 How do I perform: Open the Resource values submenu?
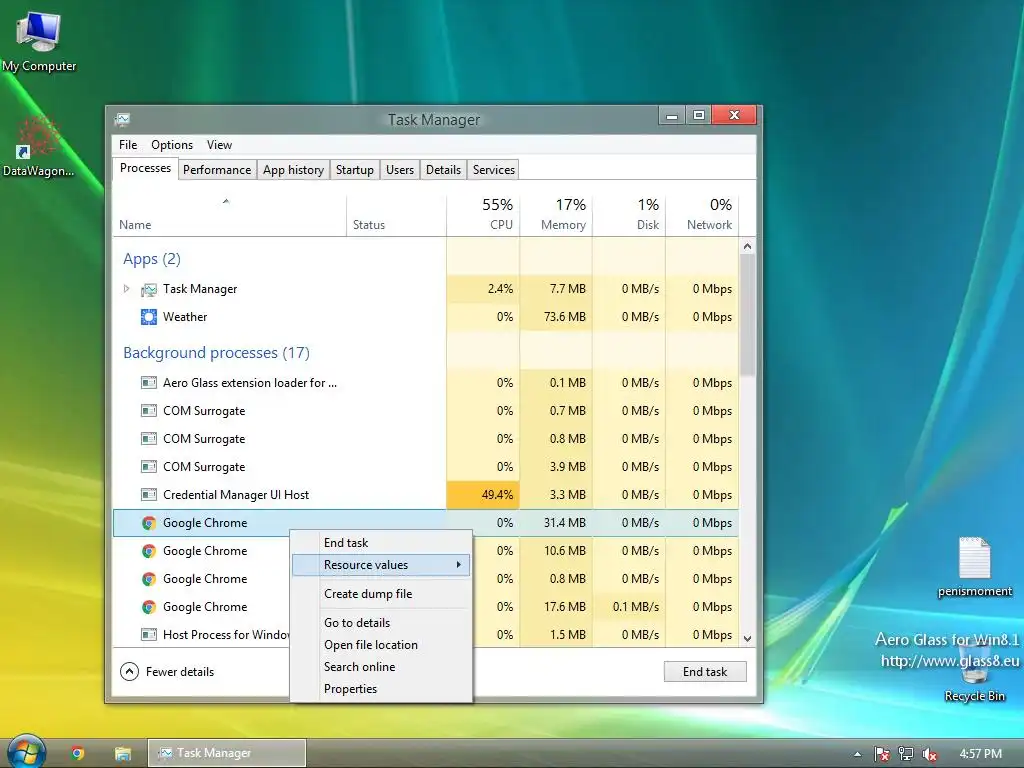tap(381, 565)
